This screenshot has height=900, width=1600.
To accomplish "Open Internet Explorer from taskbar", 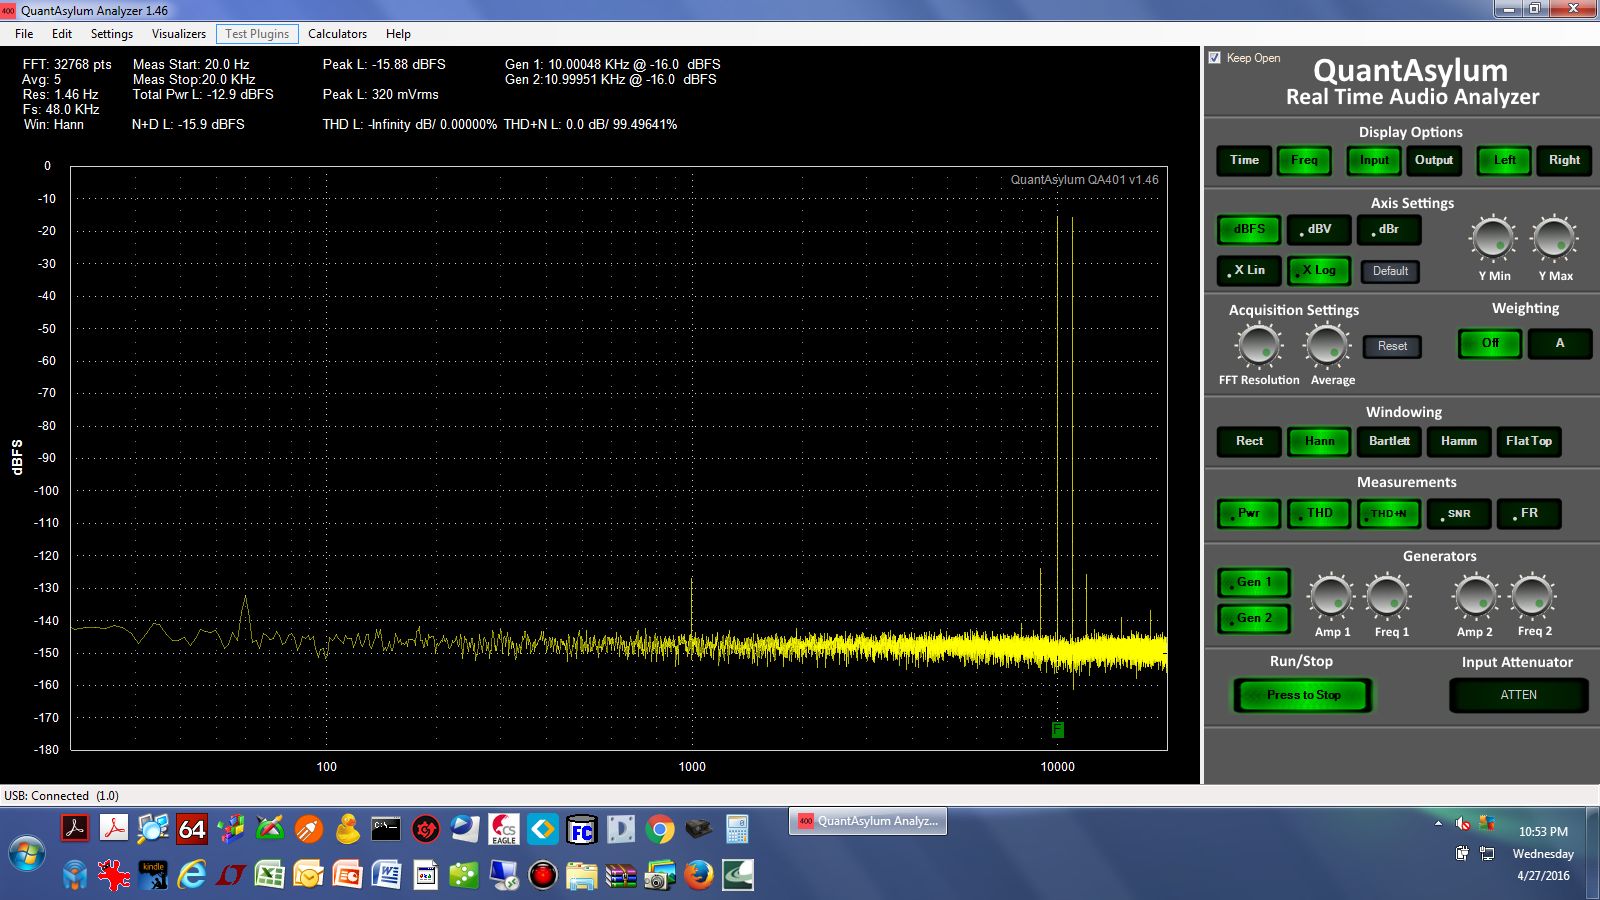I will coord(191,875).
